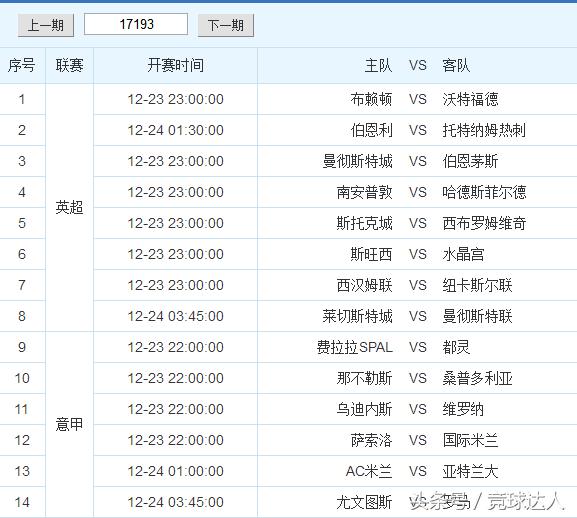Select row number 8 cell
Screen dimensions: 577x518
point(22,316)
